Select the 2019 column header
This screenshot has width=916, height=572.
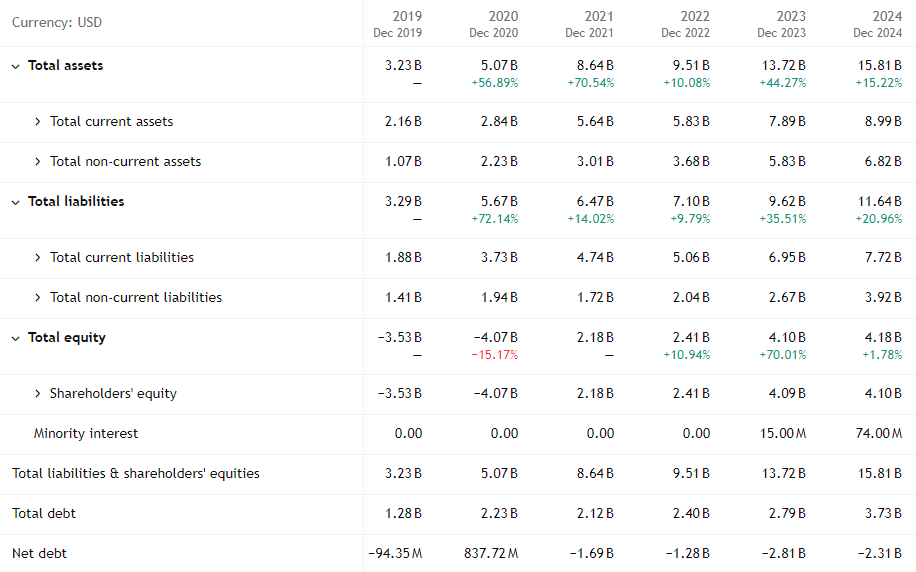point(406,16)
